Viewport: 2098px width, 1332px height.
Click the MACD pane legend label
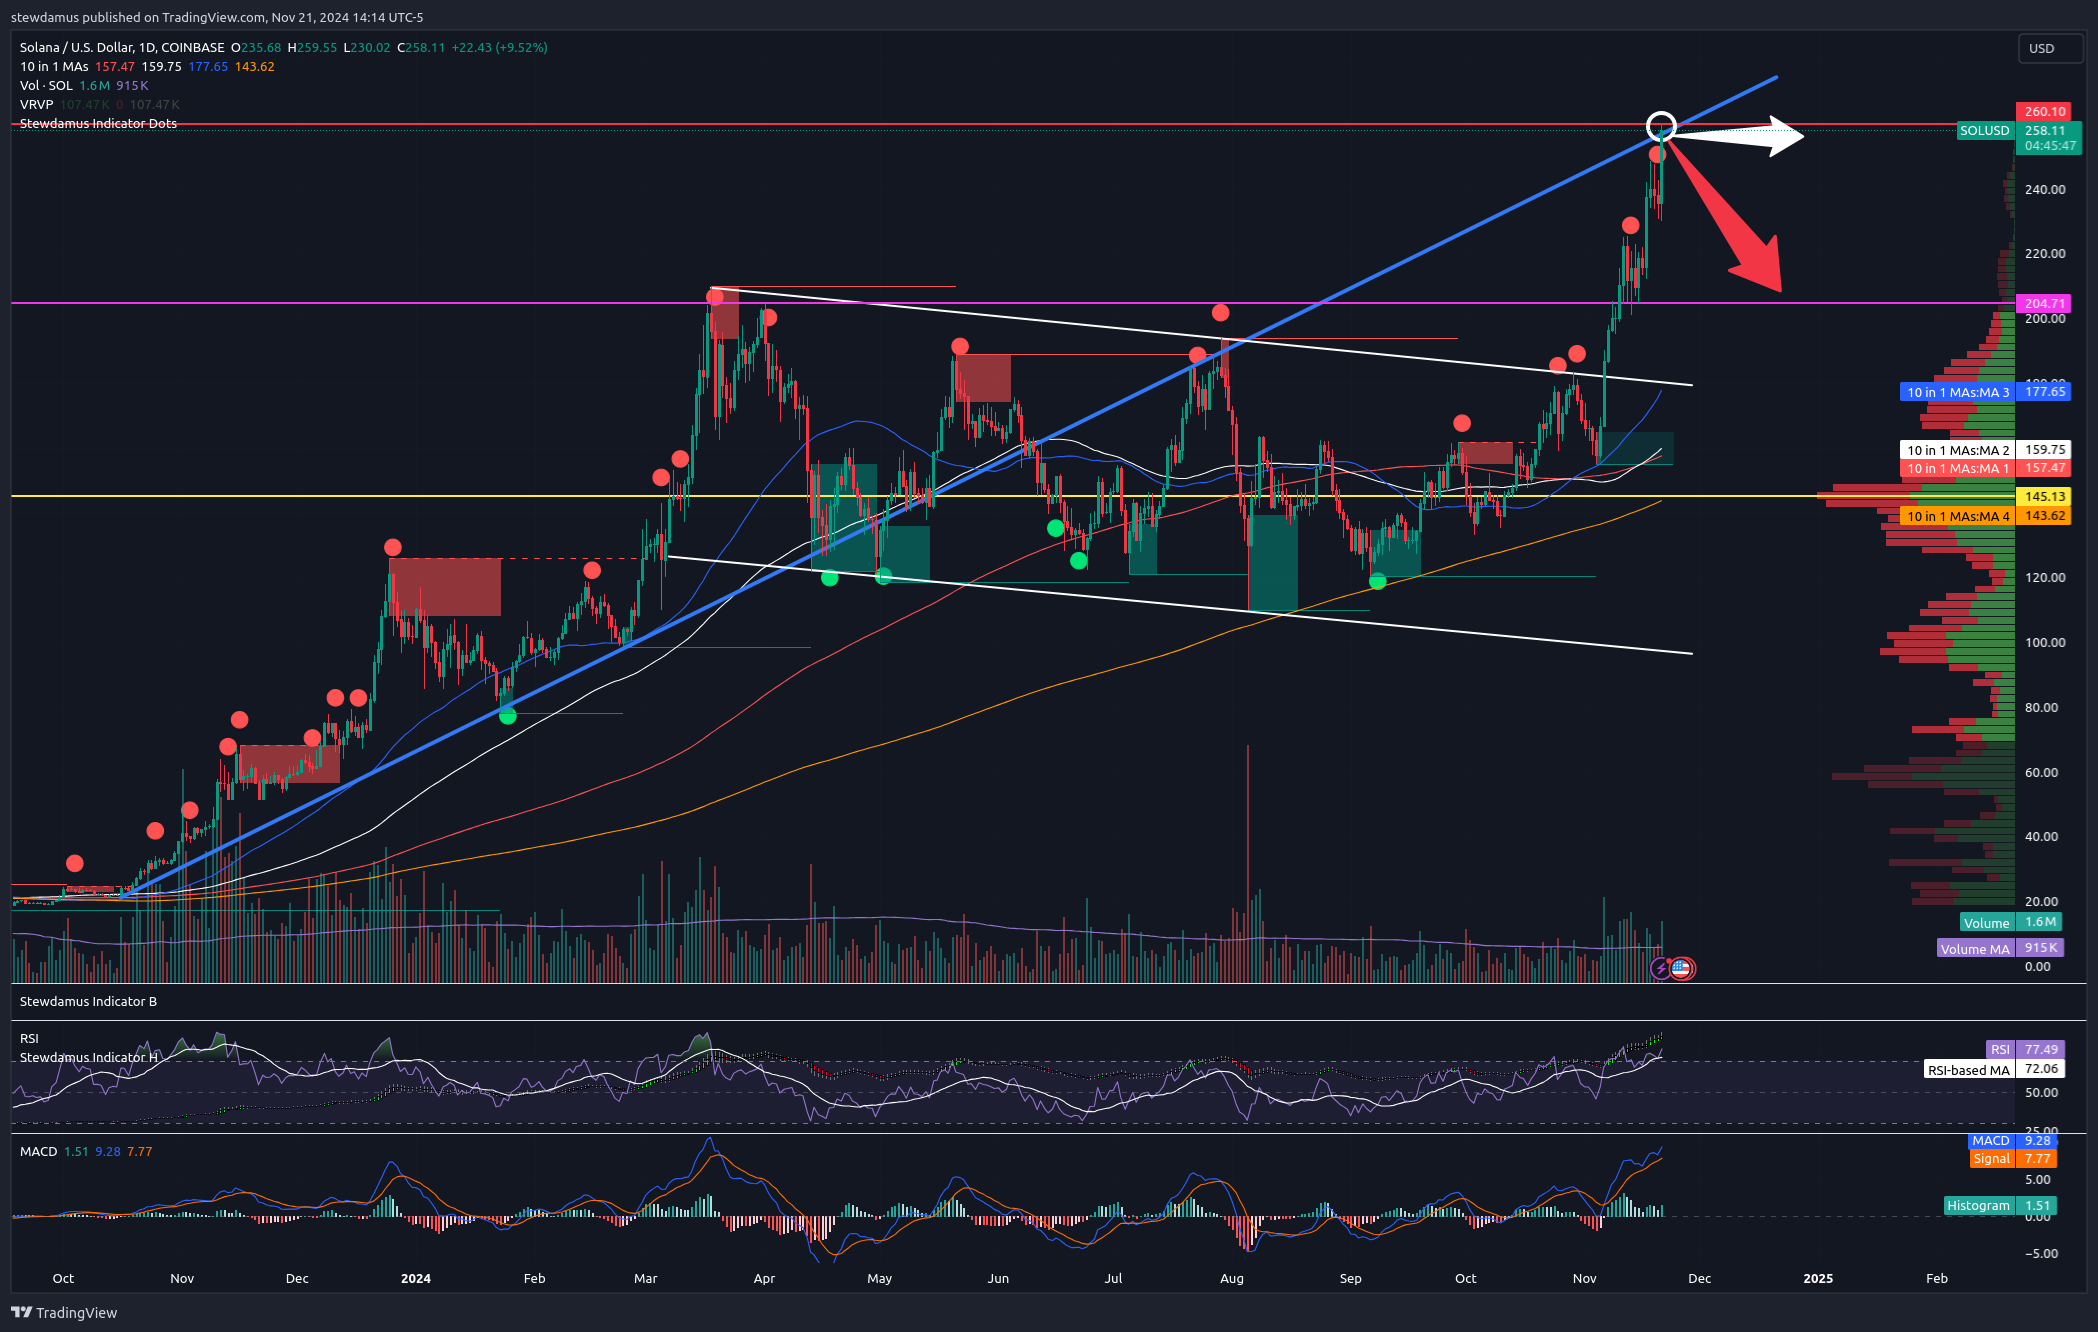pyautogui.click(x=39, y=1151)
